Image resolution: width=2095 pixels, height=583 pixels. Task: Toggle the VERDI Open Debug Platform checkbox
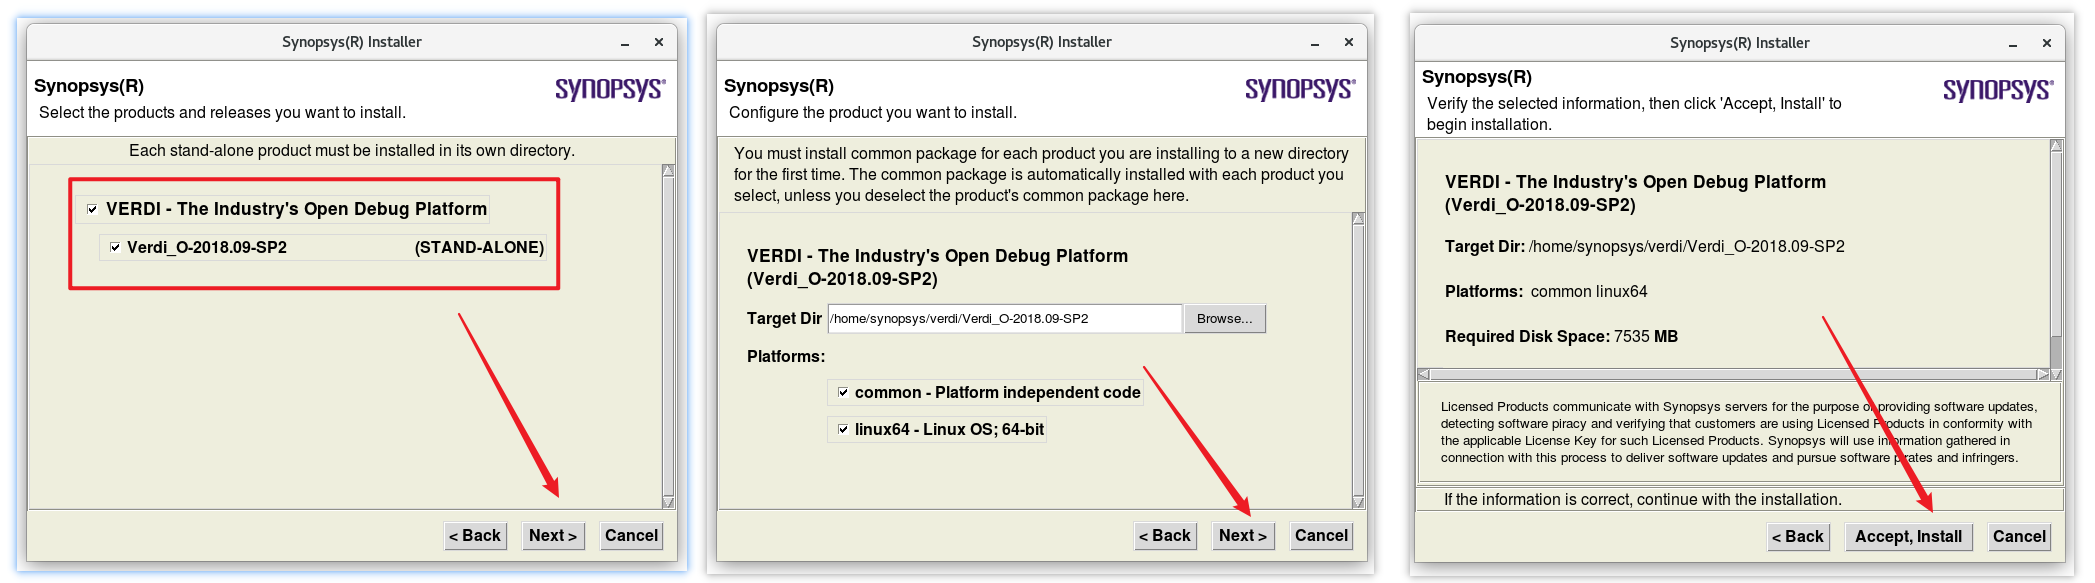coord(92,209)
